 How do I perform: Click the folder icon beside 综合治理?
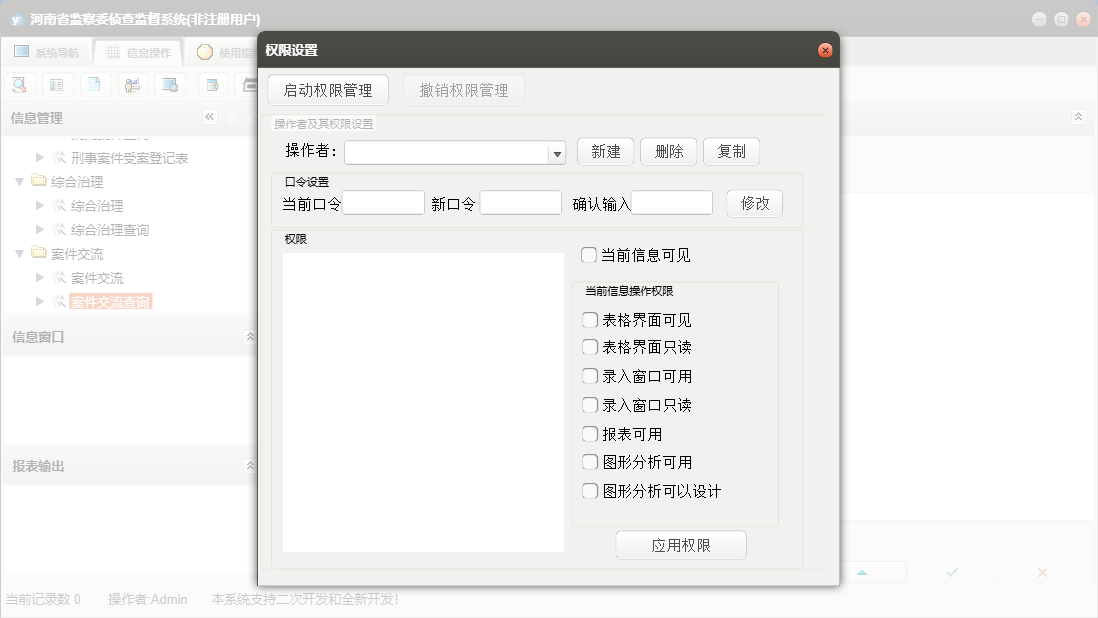pos(39,181)
